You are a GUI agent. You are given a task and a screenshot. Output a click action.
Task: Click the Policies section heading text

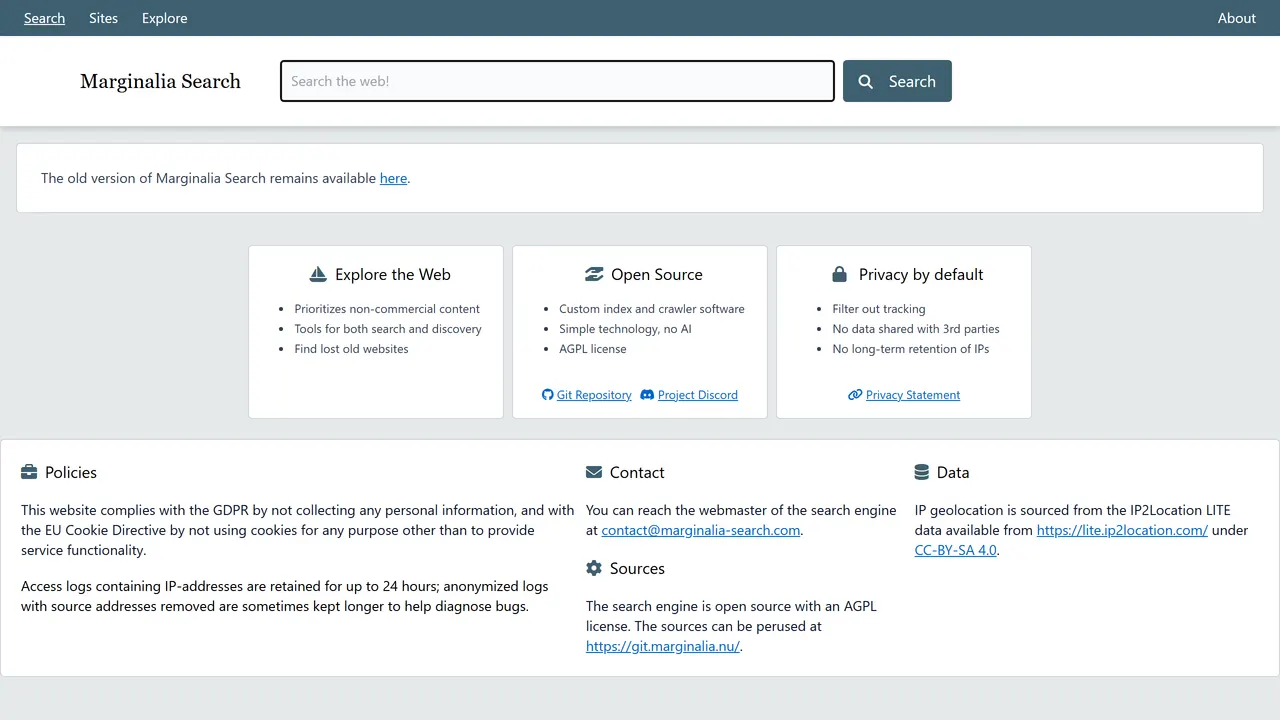71,472
